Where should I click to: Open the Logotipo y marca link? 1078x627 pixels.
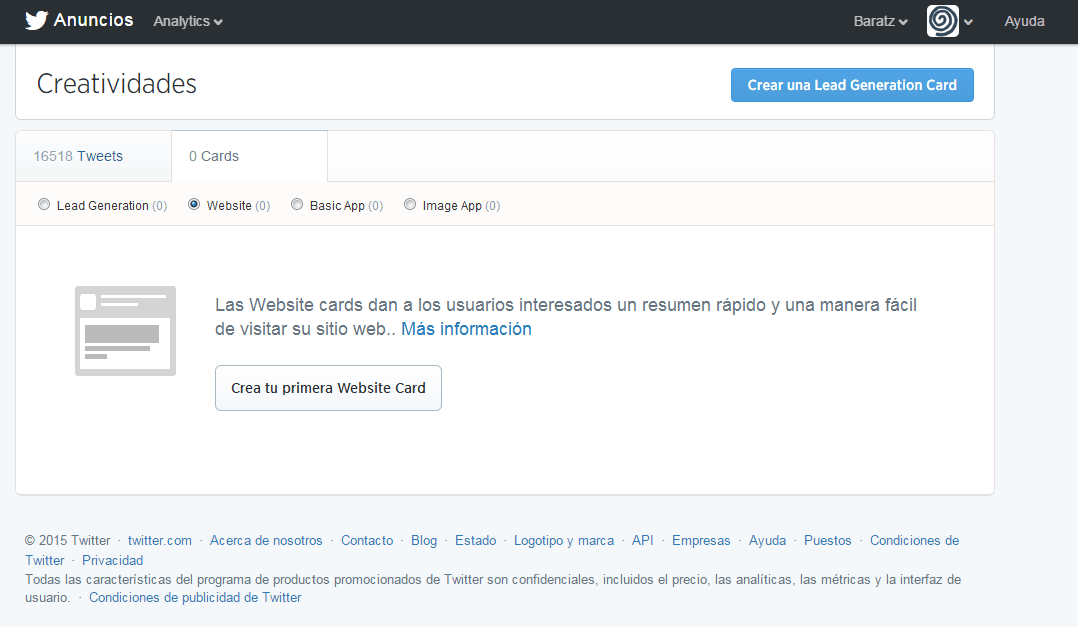click(564, 540)
